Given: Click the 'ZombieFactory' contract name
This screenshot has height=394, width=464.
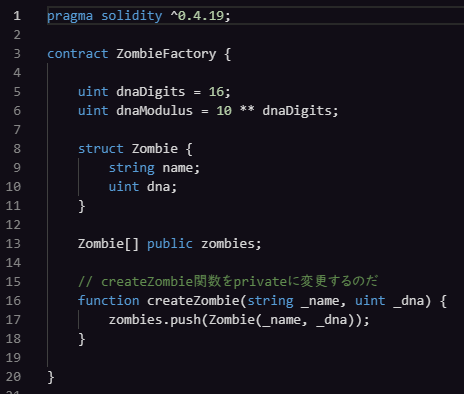Looking at the screenshot, I should pyautogui.click(x=166, y=54).
